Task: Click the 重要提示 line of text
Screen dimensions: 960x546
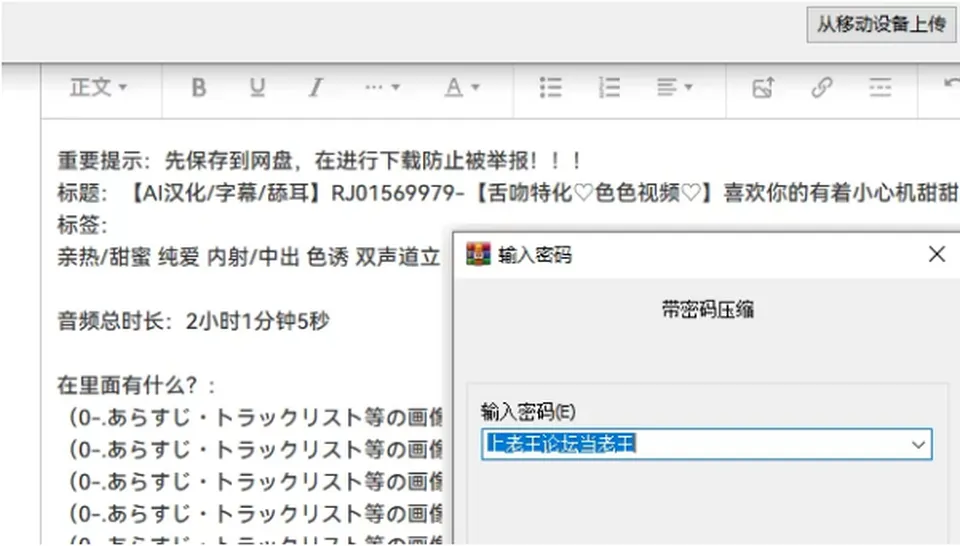Action: pyautogui.click(x=320, y=161)
